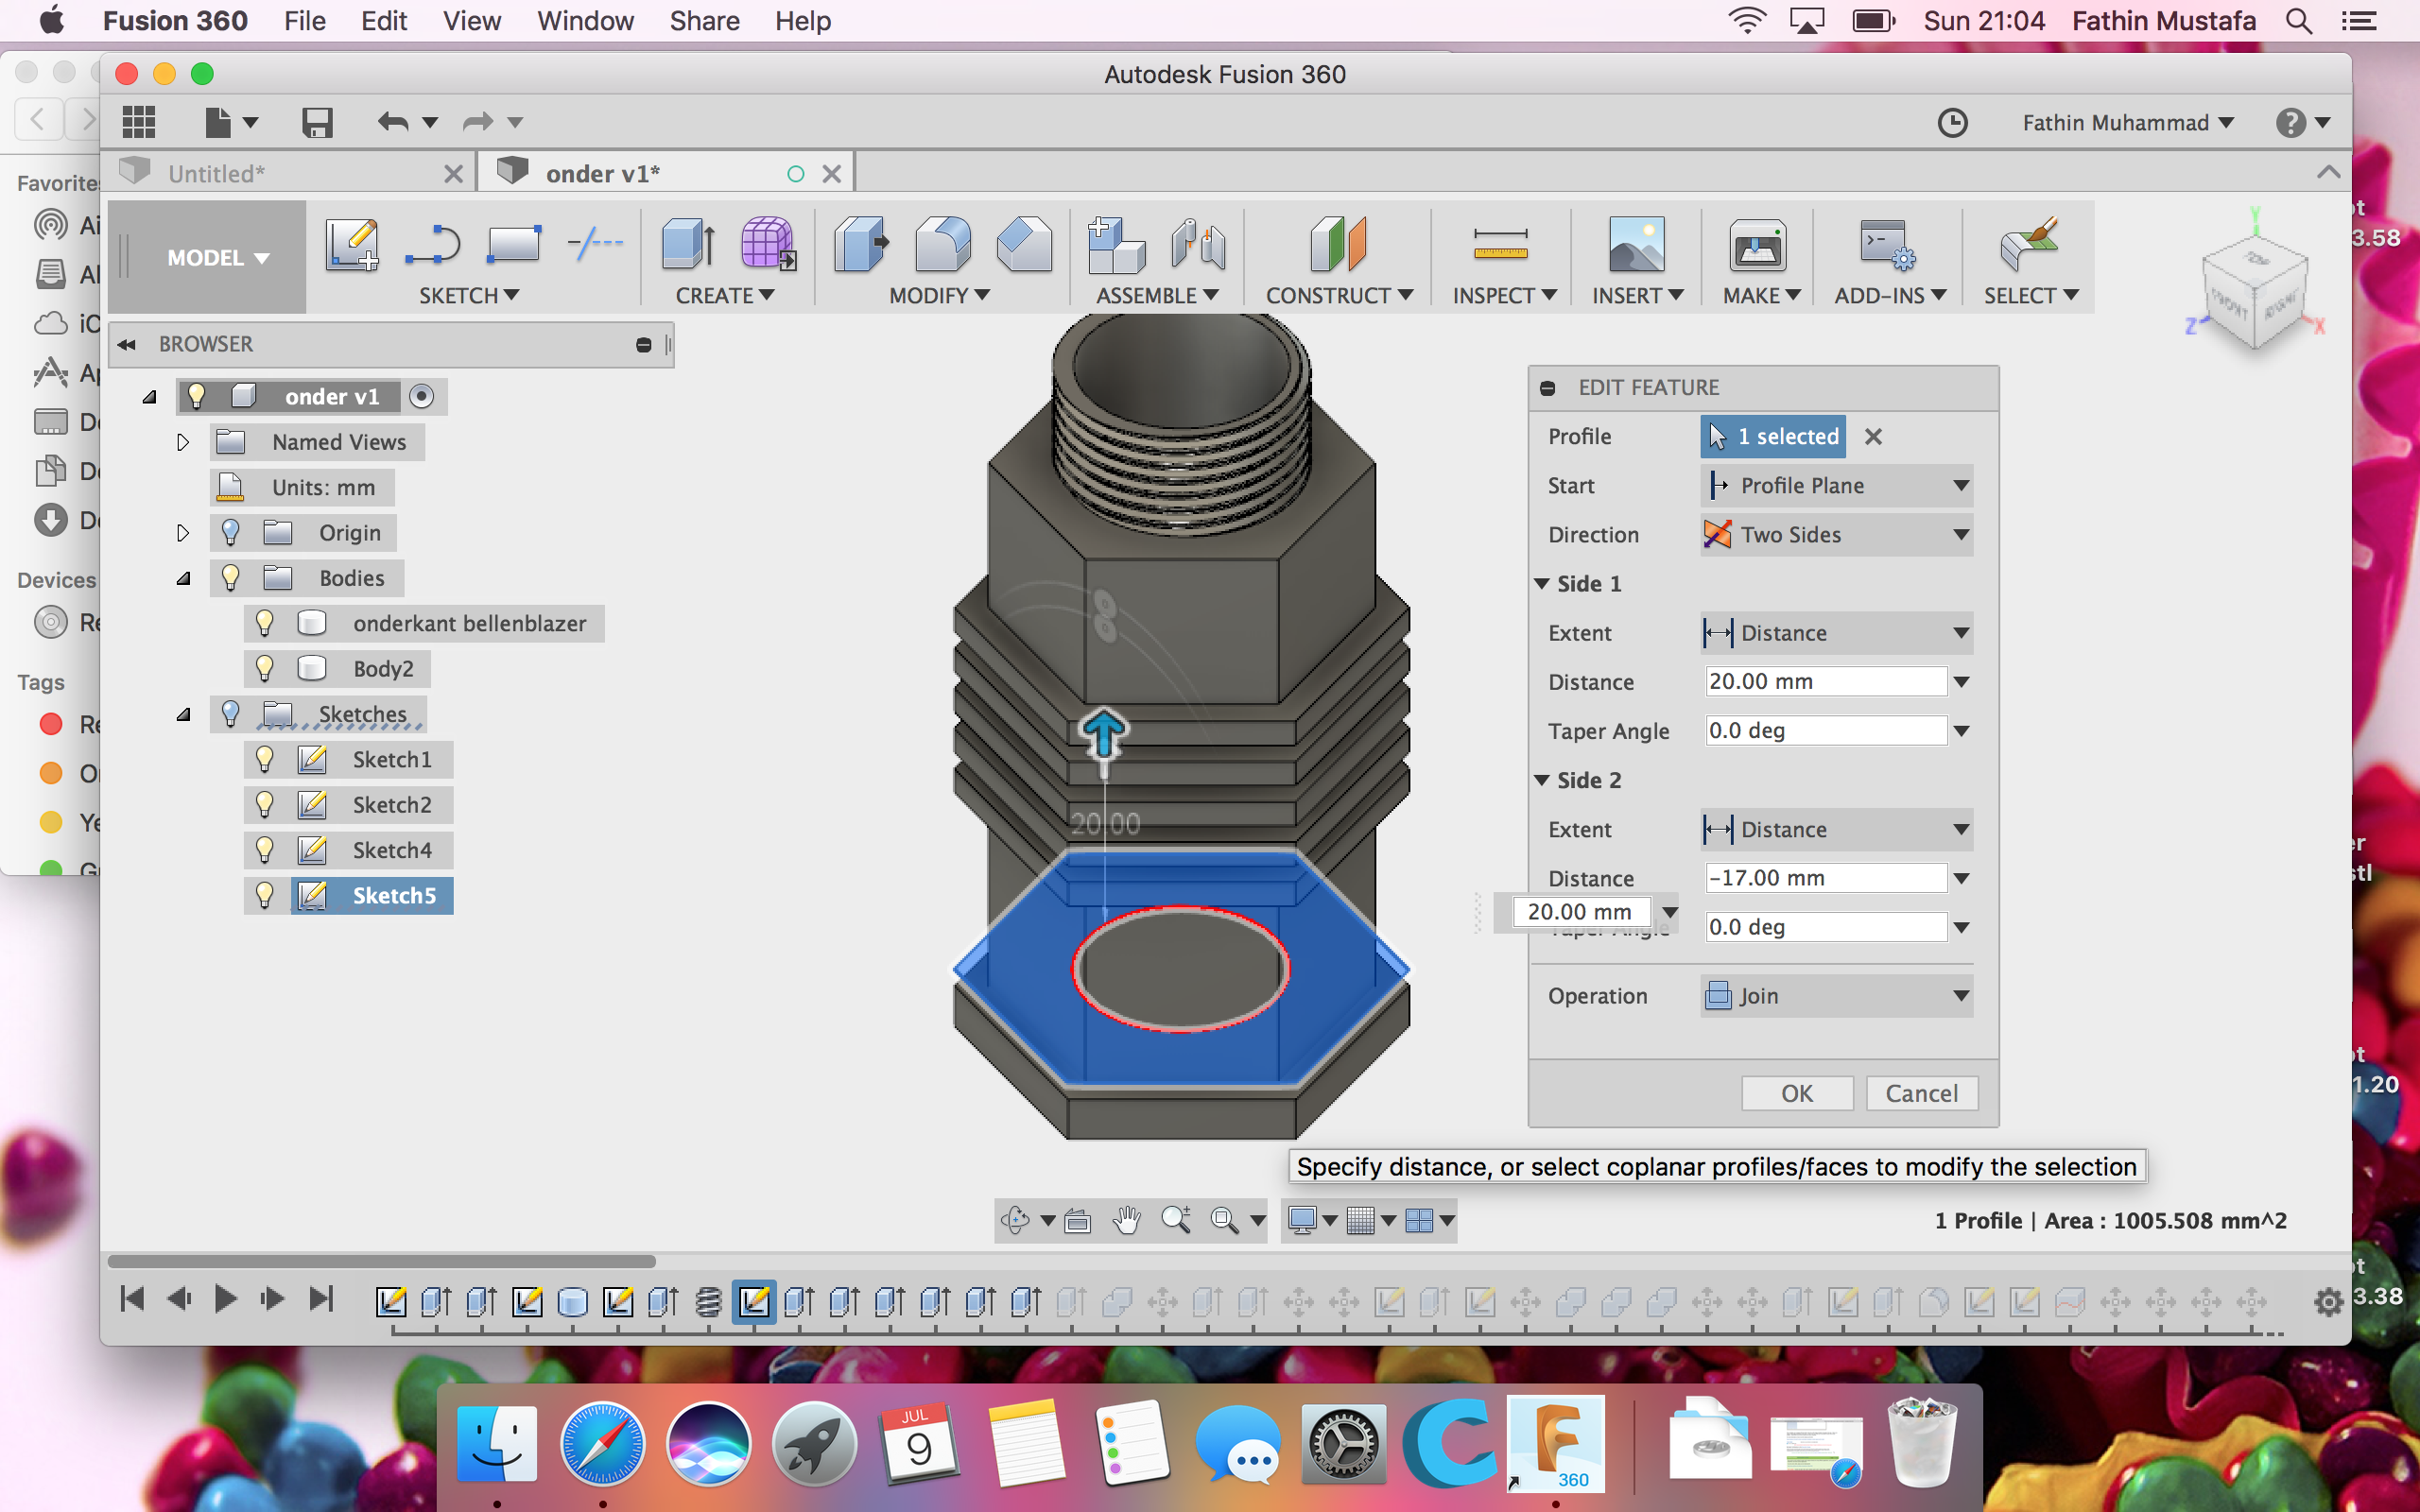
Task: Click the Zoom window magnifier icon
Action: pos(1225,1220)
